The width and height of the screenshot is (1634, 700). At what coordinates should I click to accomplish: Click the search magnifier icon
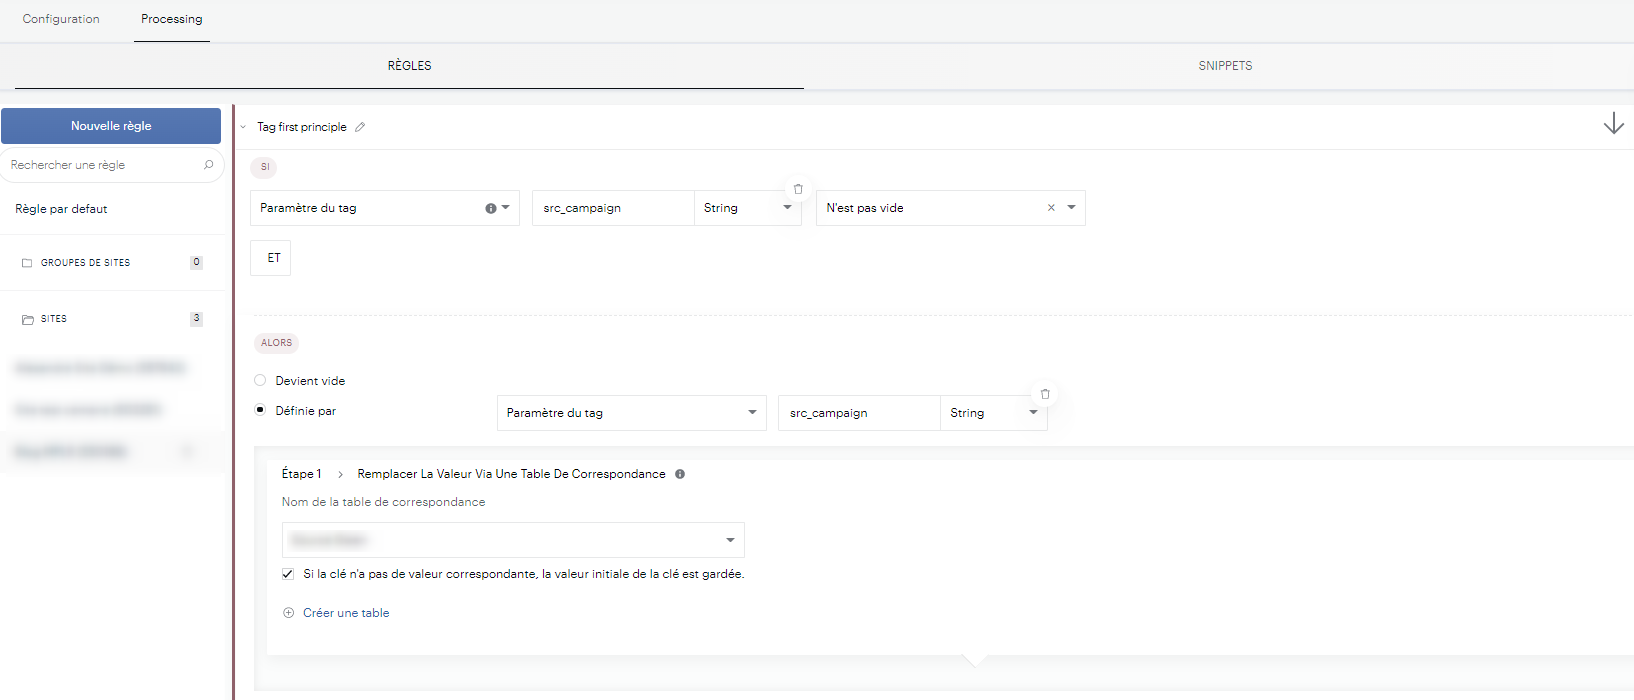[x=208, y=165]
